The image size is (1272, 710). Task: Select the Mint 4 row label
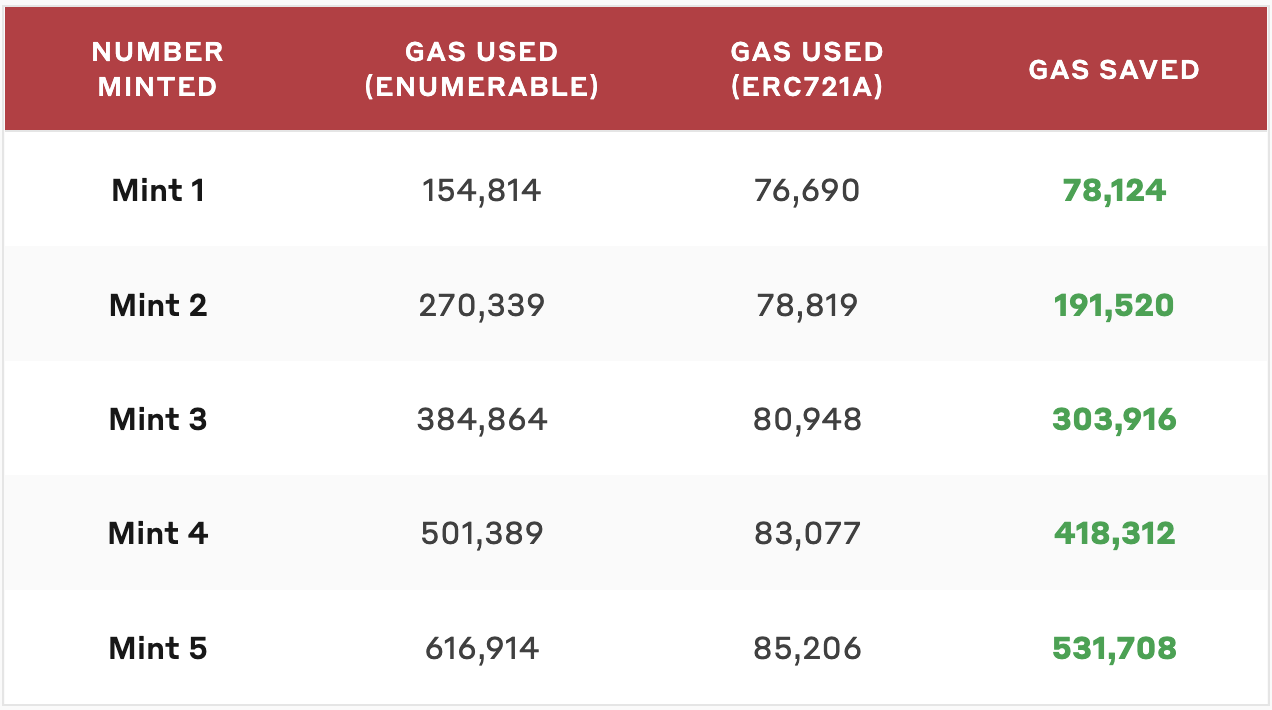(x=158, y=533)
